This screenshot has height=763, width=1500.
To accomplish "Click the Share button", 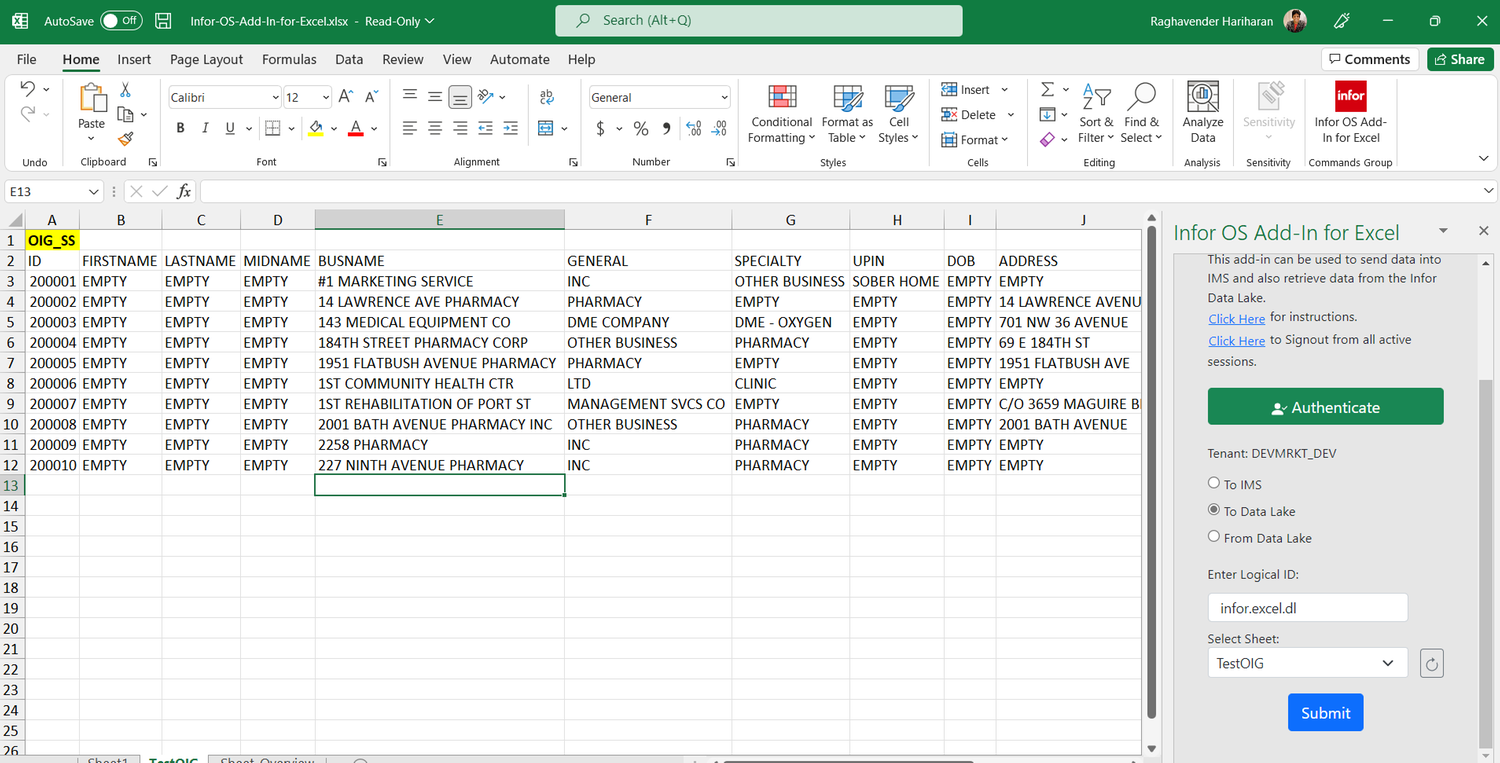I will tap(1460, 59).
